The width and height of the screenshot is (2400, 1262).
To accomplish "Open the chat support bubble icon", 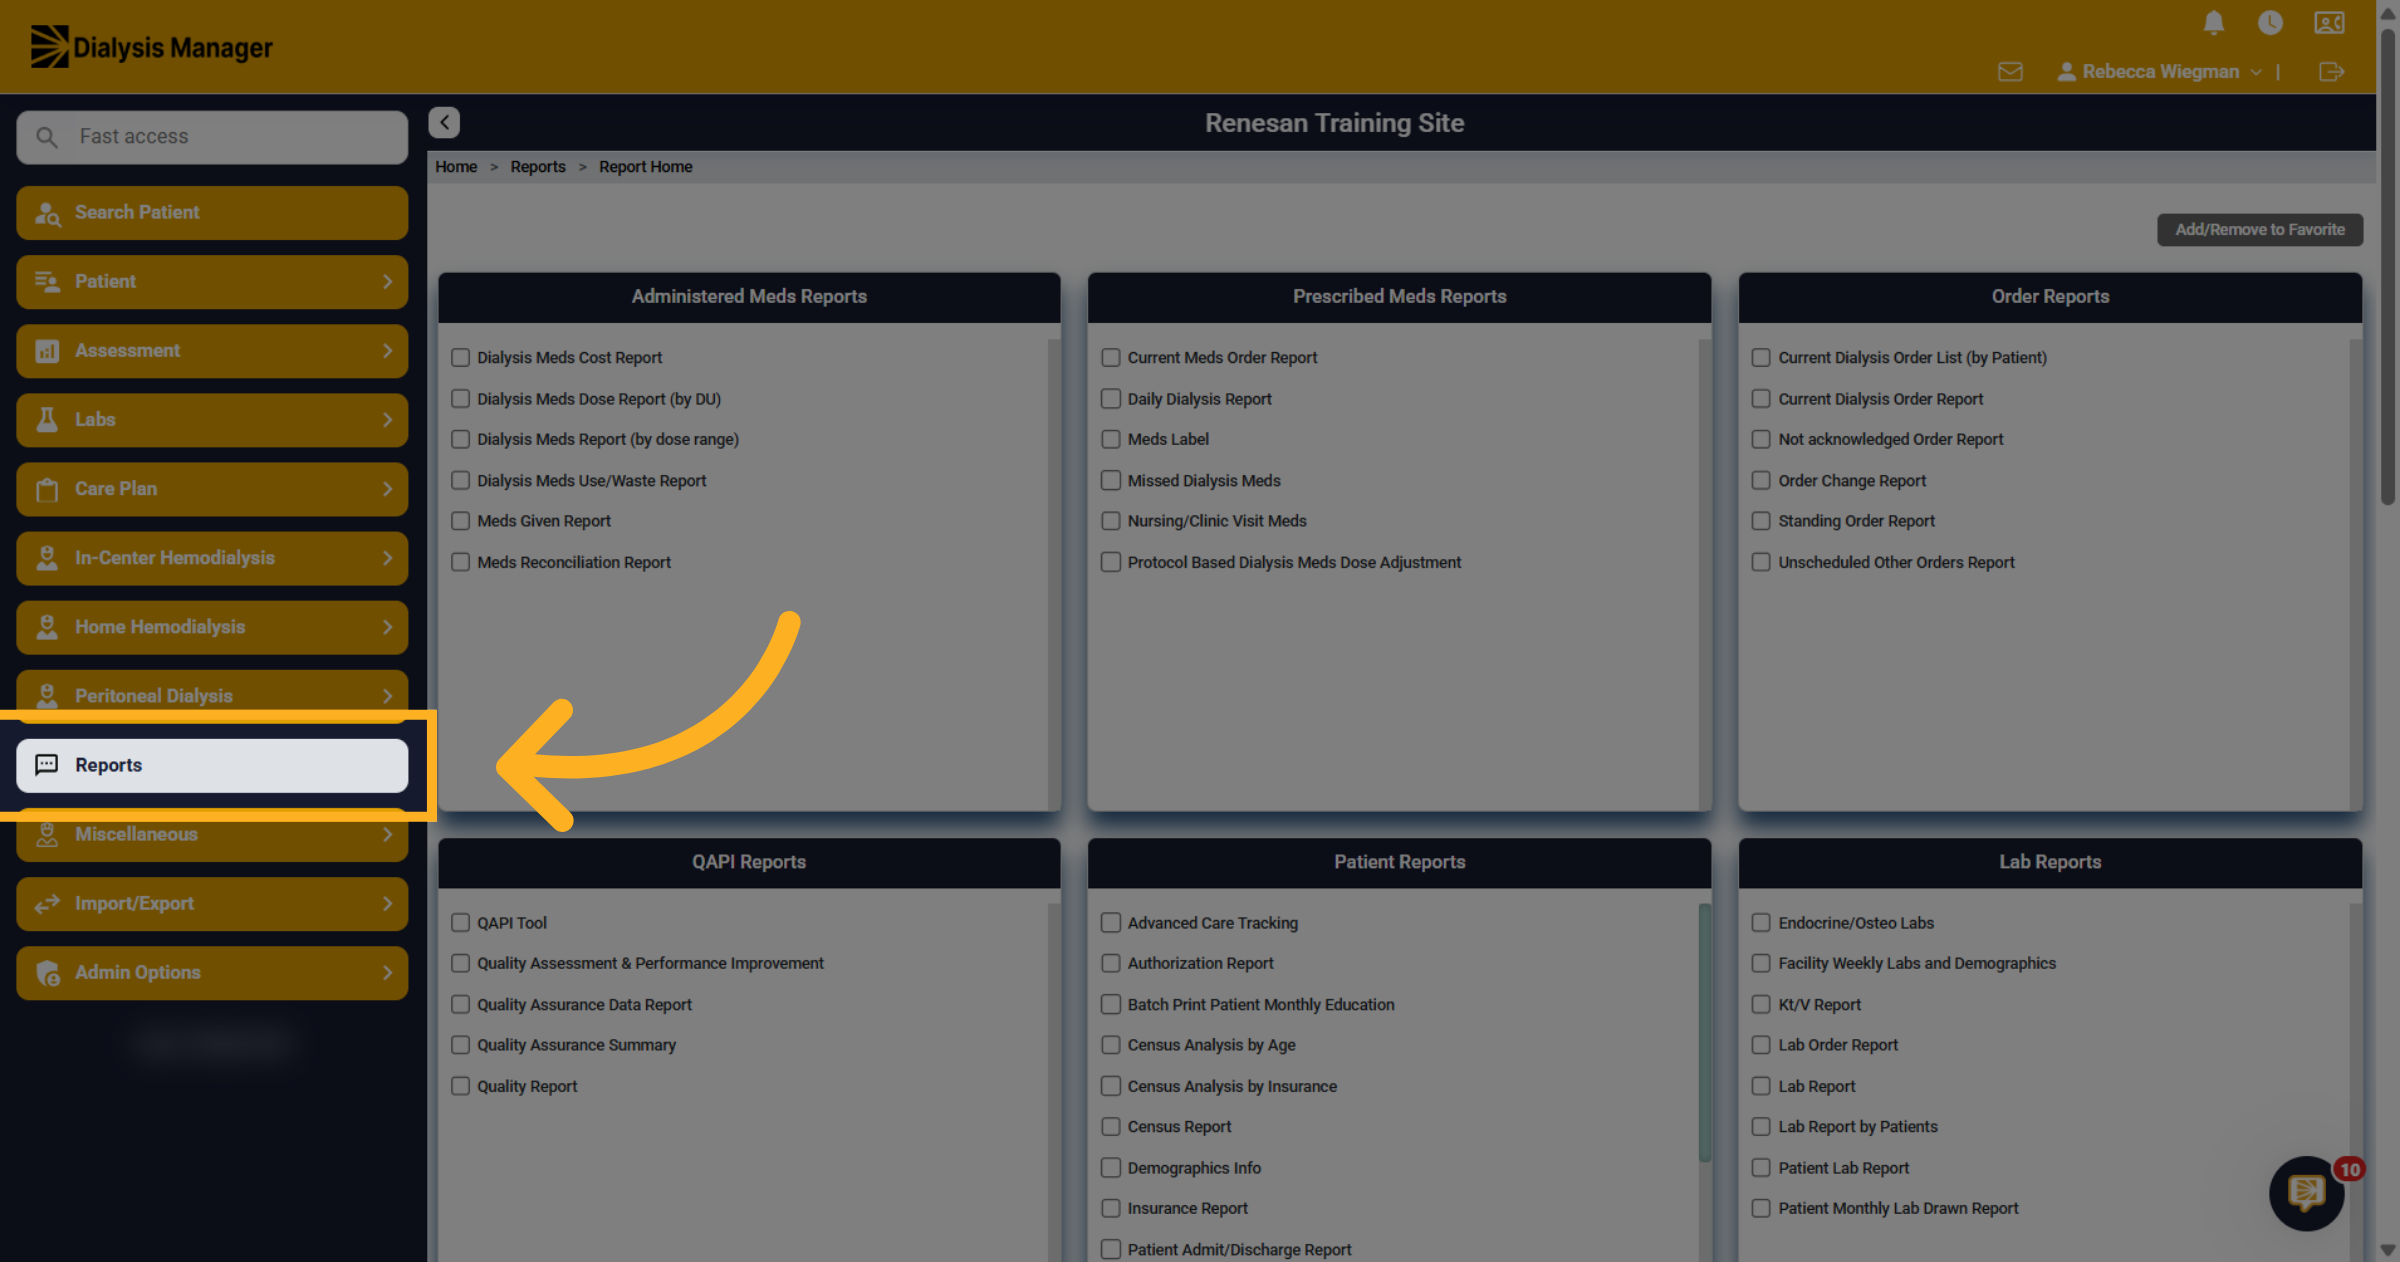I will click(2306, 1192).
